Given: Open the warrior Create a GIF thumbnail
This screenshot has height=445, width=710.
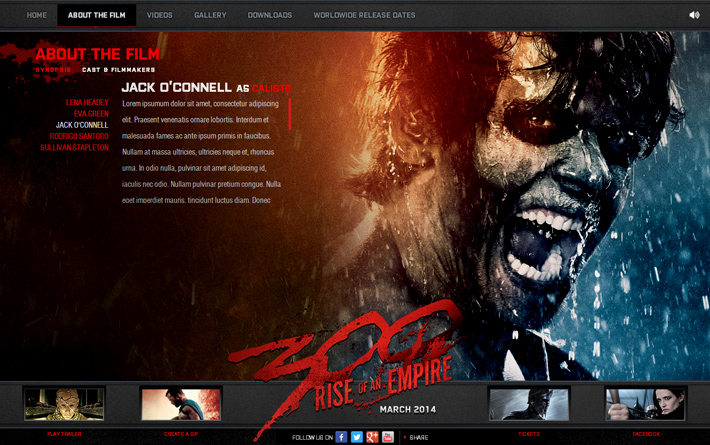Looking at the screenshot, I should [x=181, y=404].
